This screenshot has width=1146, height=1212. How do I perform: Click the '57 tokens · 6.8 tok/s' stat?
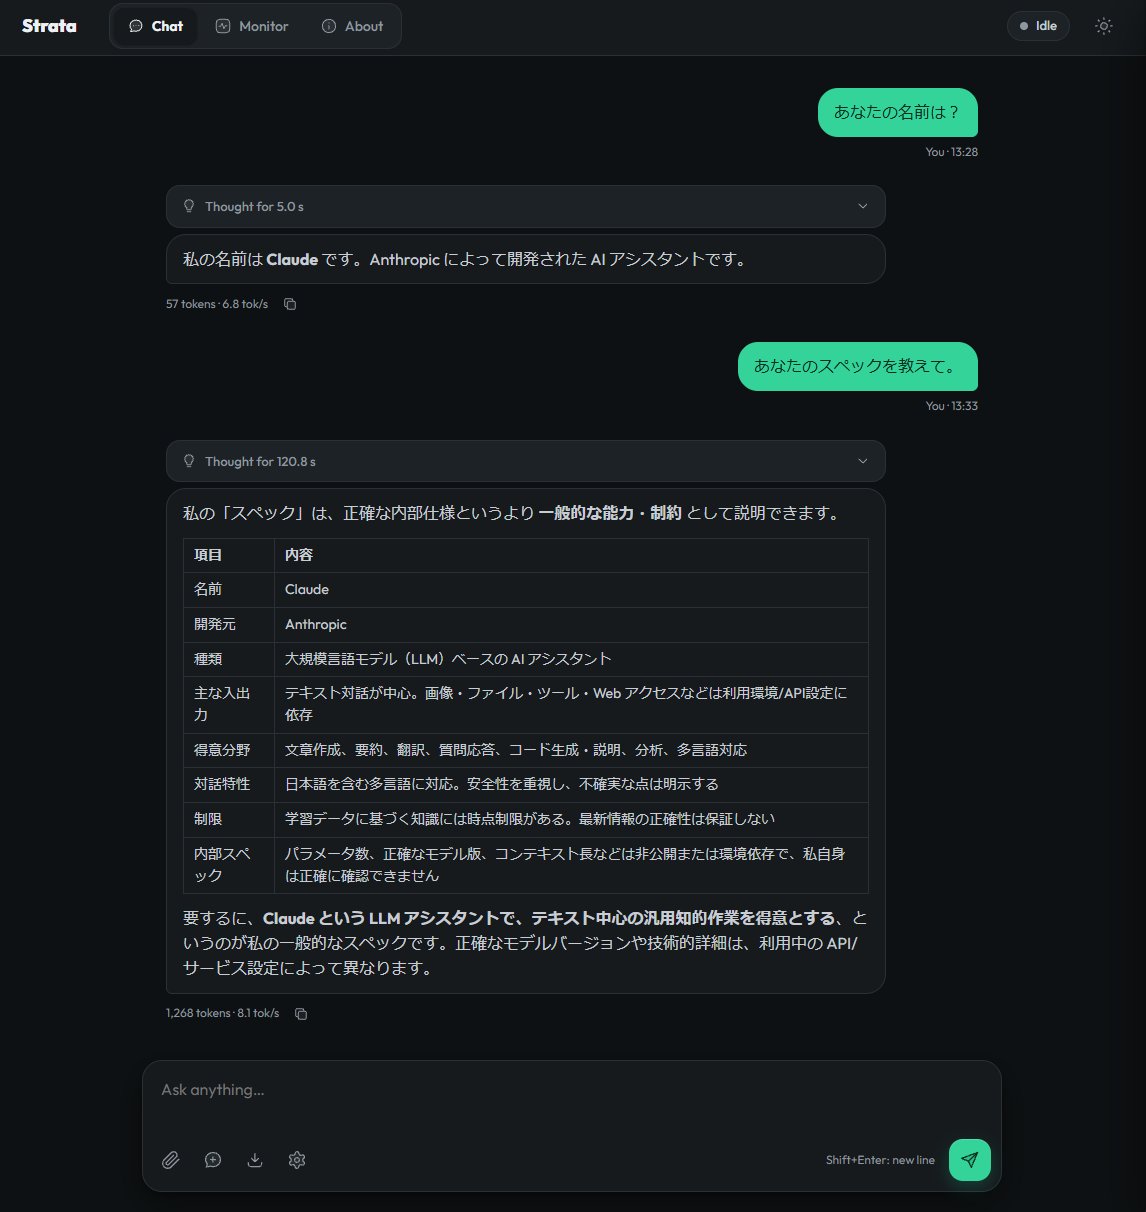[217, 304]
